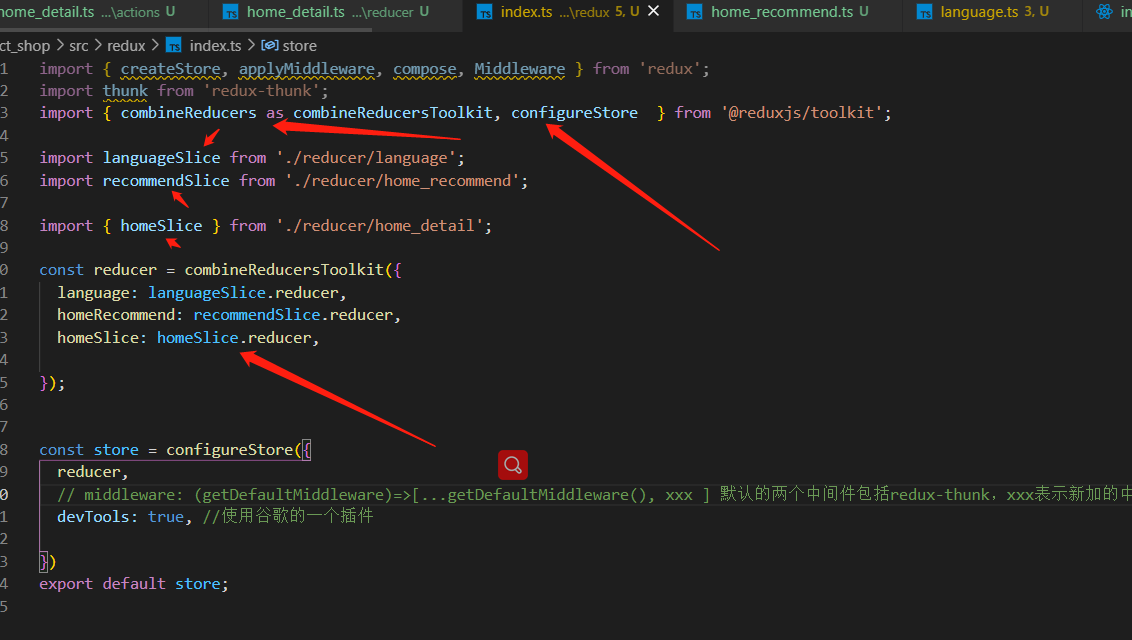
Task: Click the createStore import identifier
Action: (x=170, y=69)
